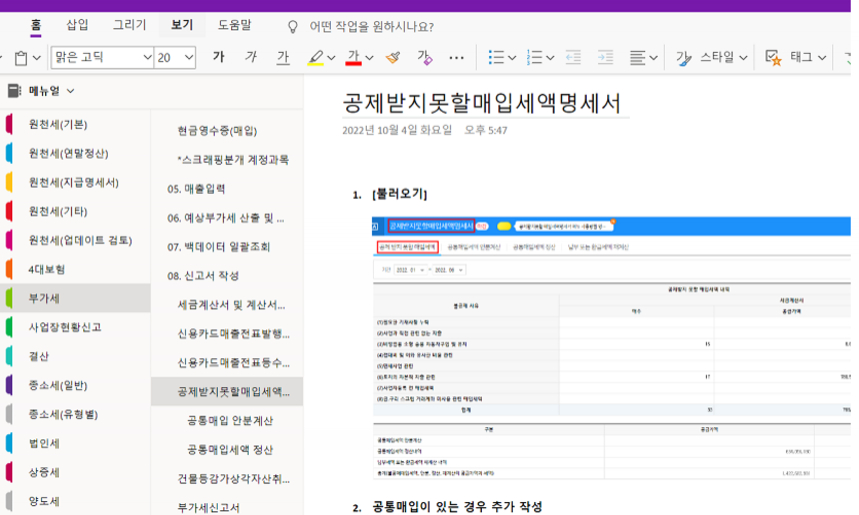Open the 양도세 section
This screenshot has height=515, width=859.
point(76,501)
